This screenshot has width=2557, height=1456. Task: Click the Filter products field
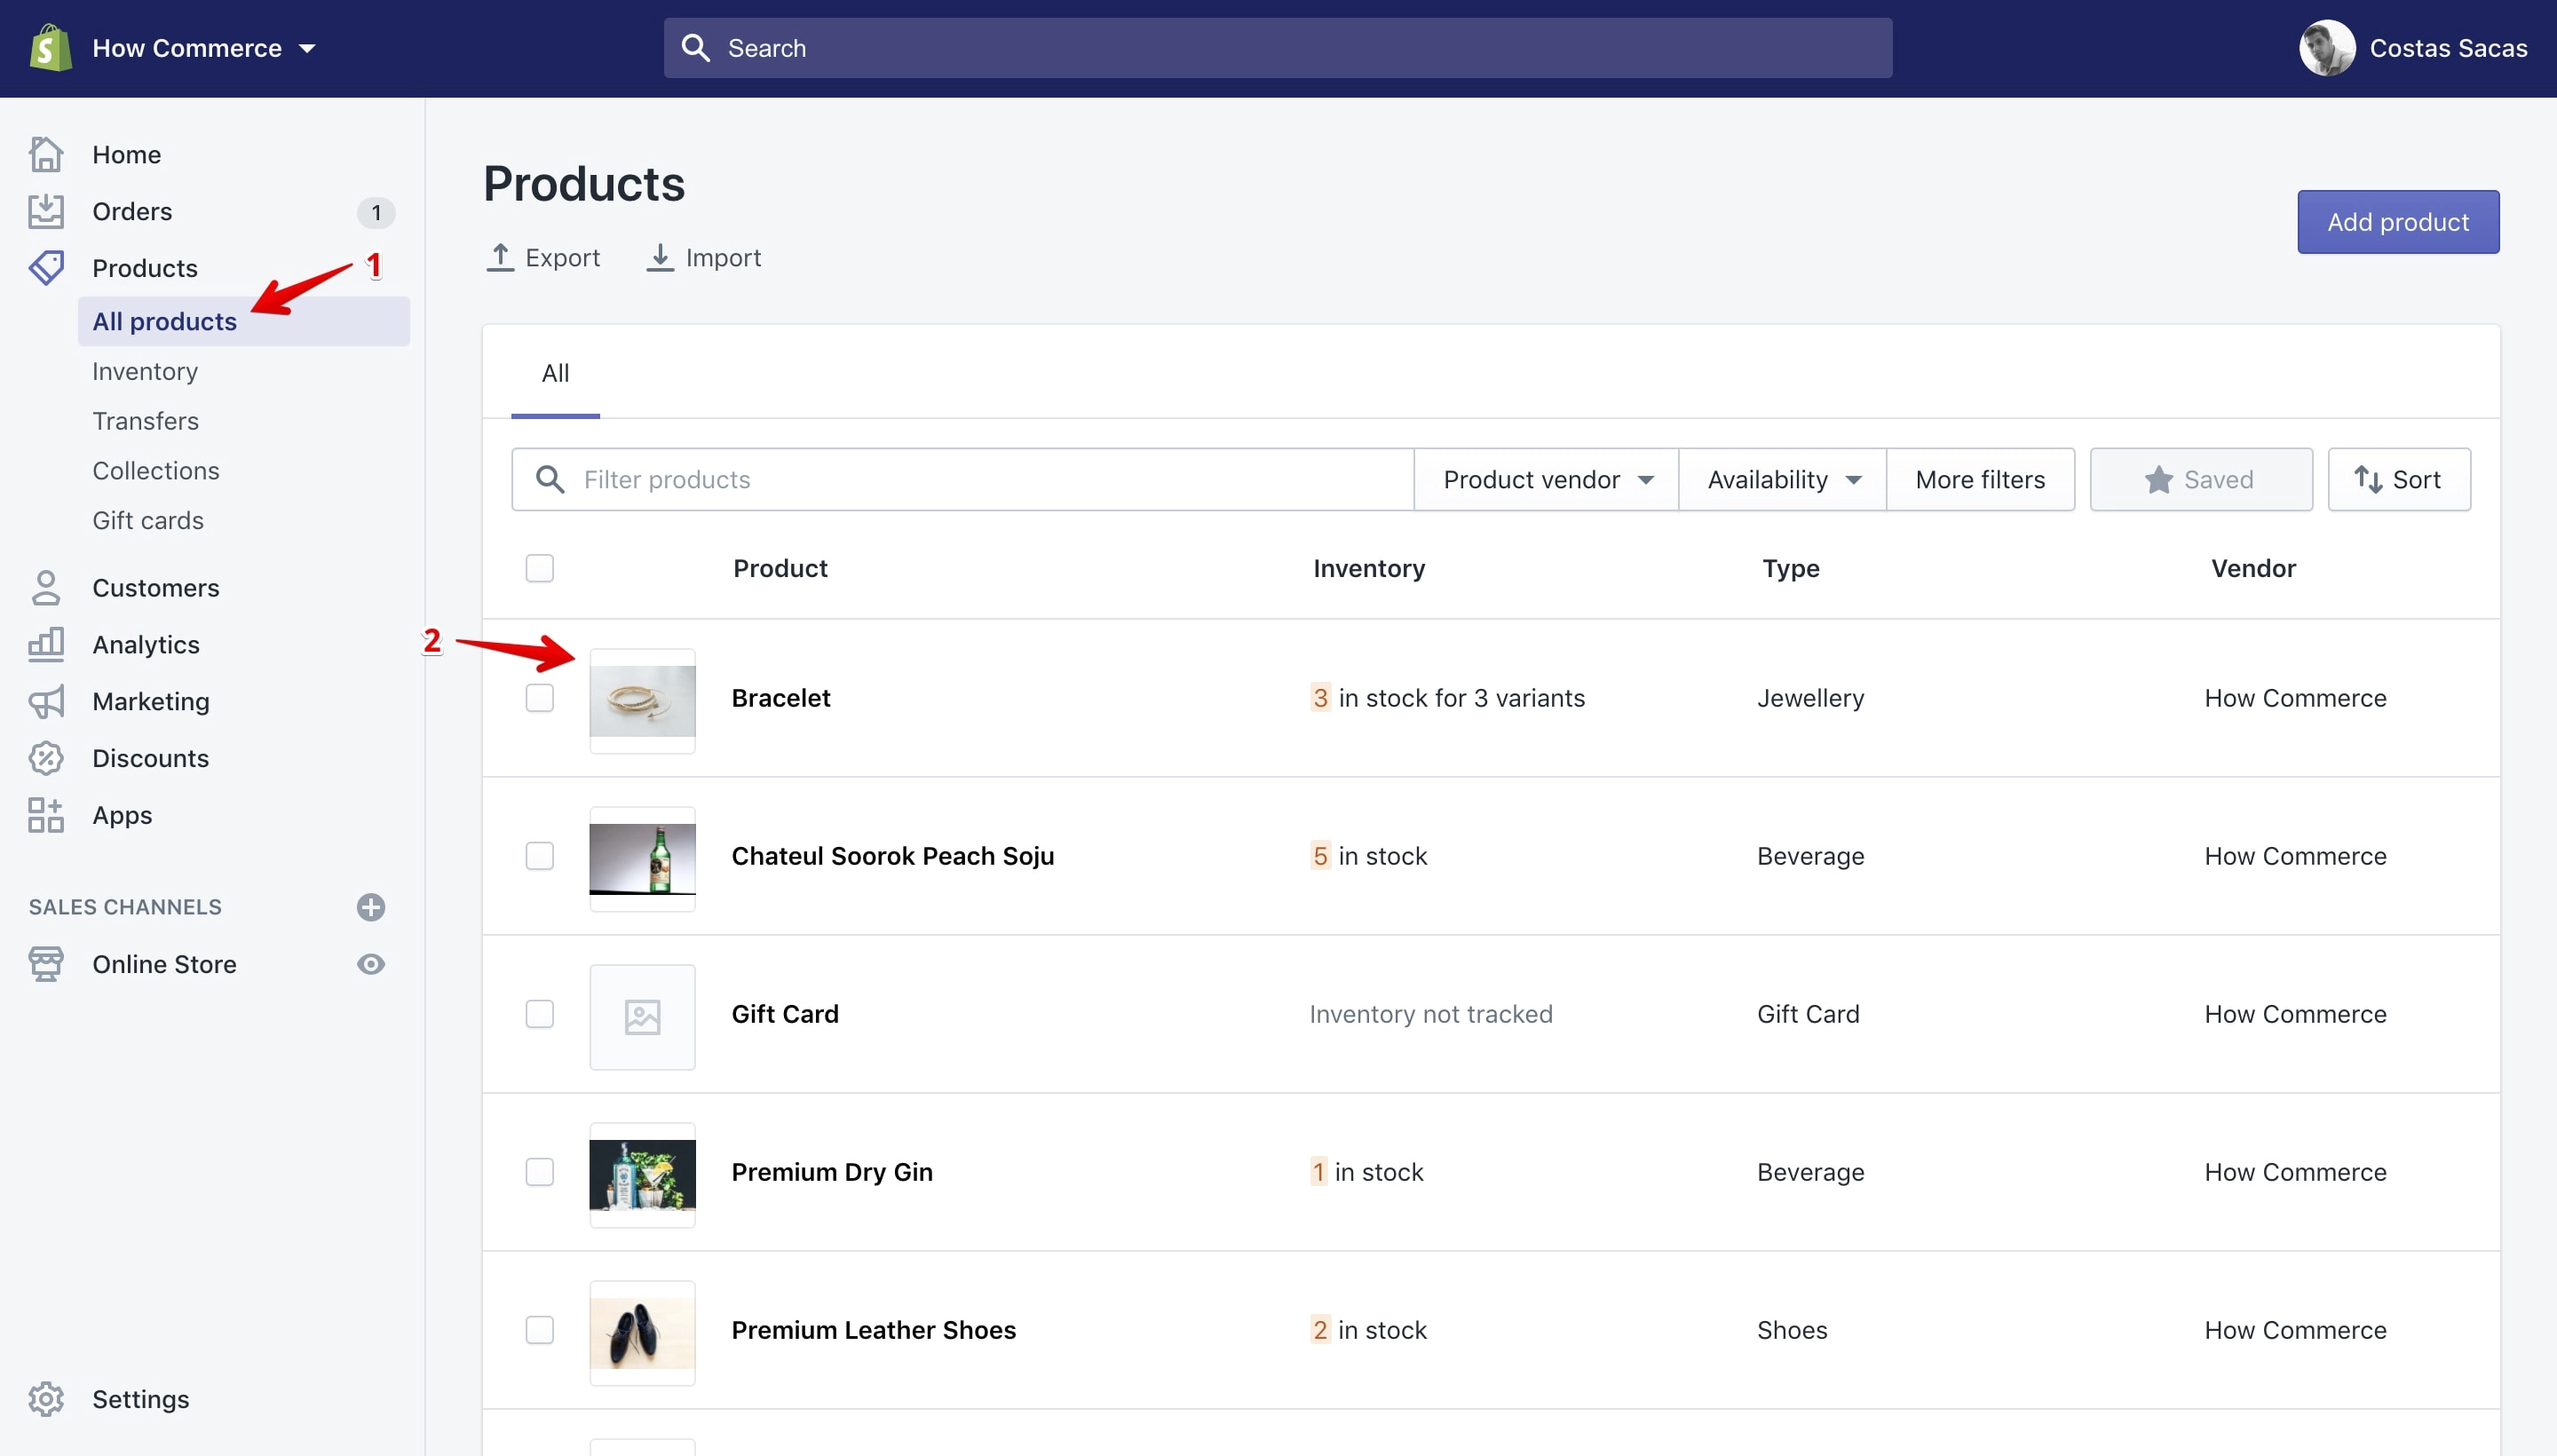pyautogui.click(x=963, y=480)
